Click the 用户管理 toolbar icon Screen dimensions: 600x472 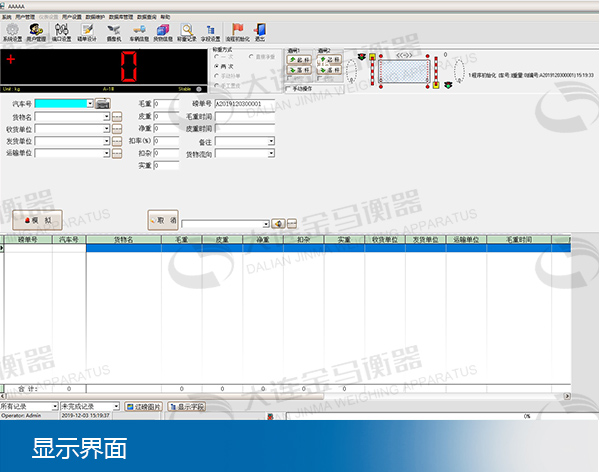coord(35,32)
